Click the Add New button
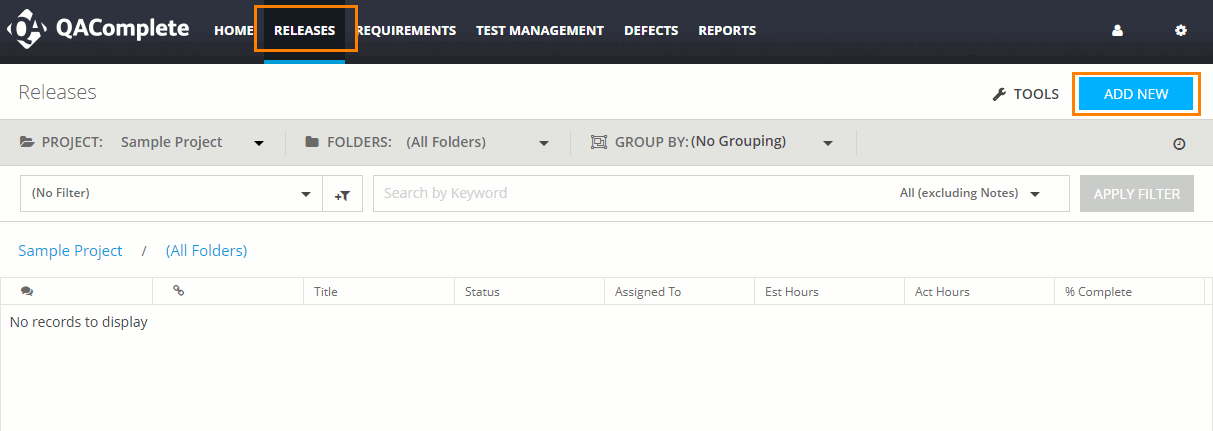Image resolution: width=1213 pixels, height=431 pixels. 1136,94
